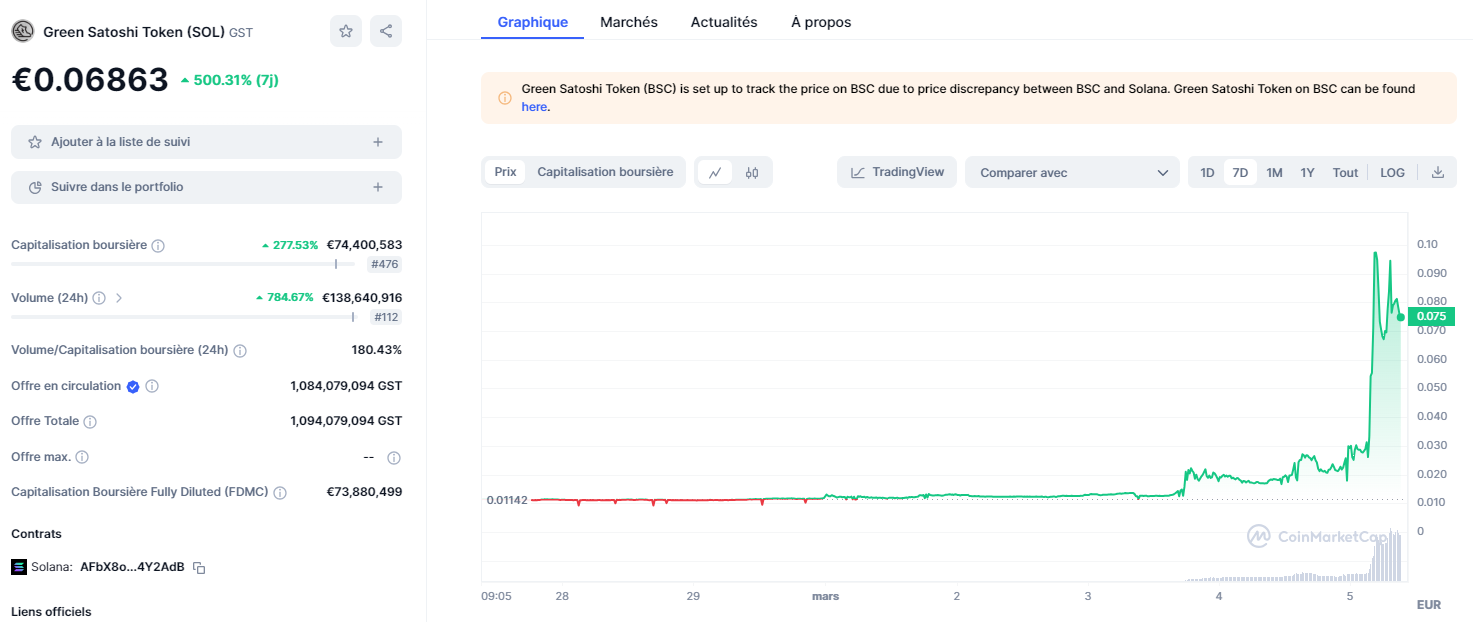This screenshot has height=622, width=1473.
Task: Click the €73,880,499 FDMC value
Action: pos(364,492)
